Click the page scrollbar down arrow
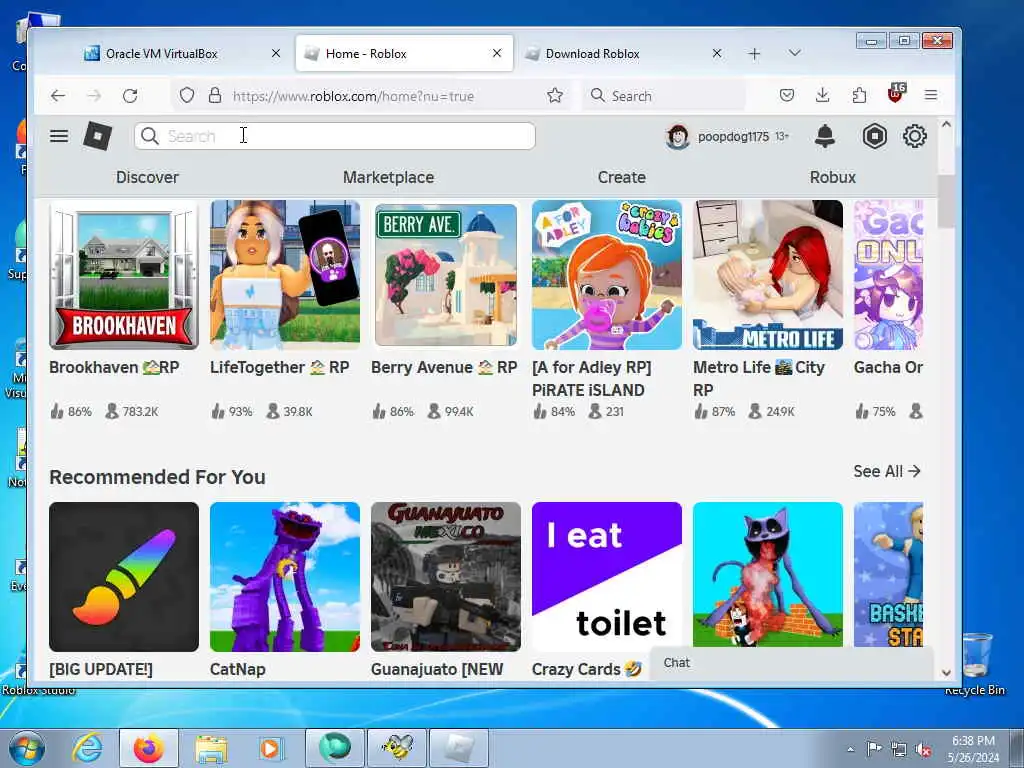 tap(946, 673)
